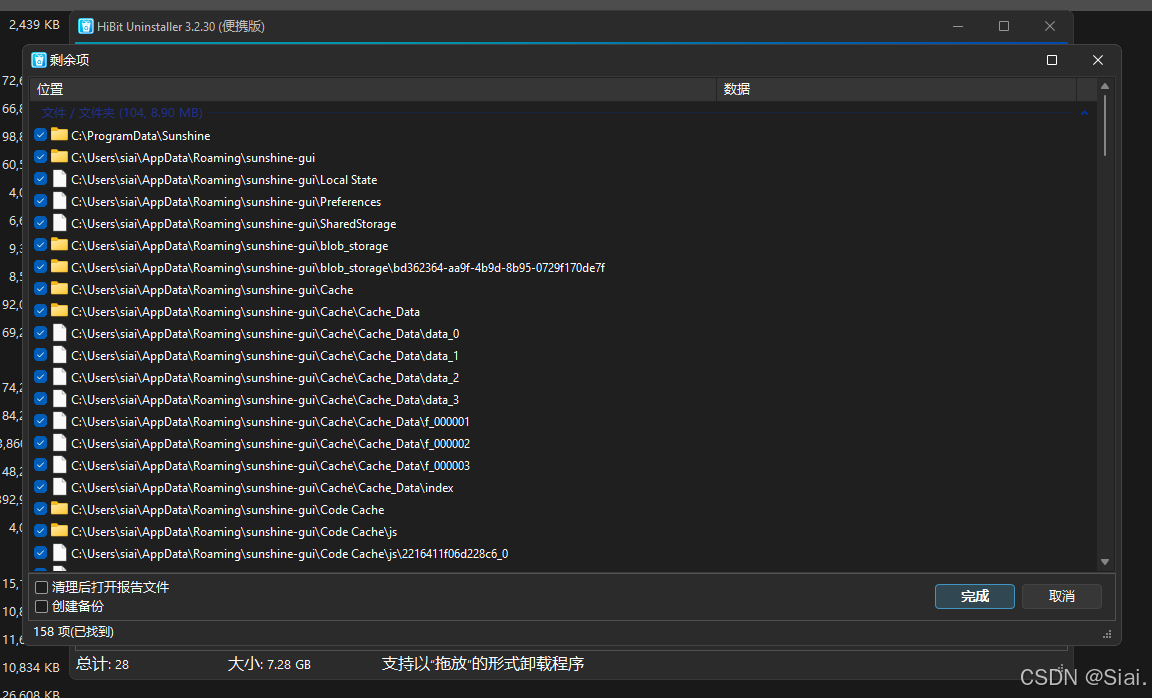This screenshot has height=698, width=1152.
Task: Uncheck the C:\ProgramData\Sunshine entry
Action: (x=40, y=135)
